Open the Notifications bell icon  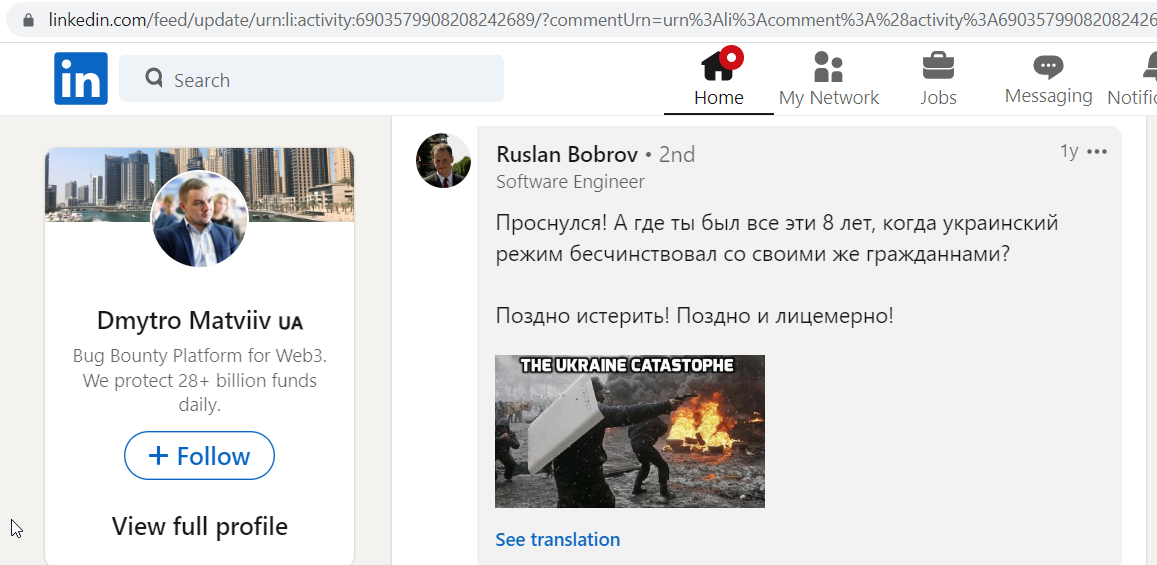1150,66
